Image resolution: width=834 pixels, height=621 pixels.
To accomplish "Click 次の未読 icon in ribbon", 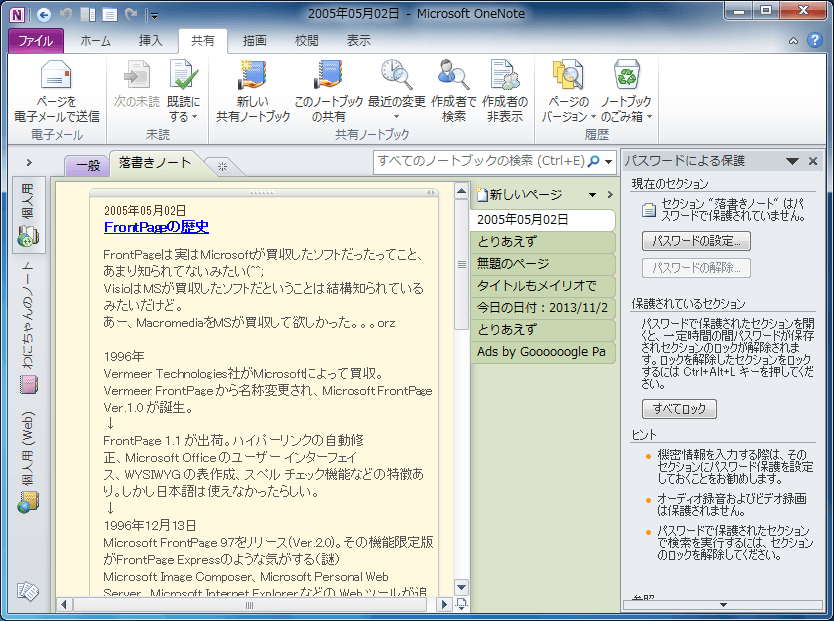I will (137, 74).
